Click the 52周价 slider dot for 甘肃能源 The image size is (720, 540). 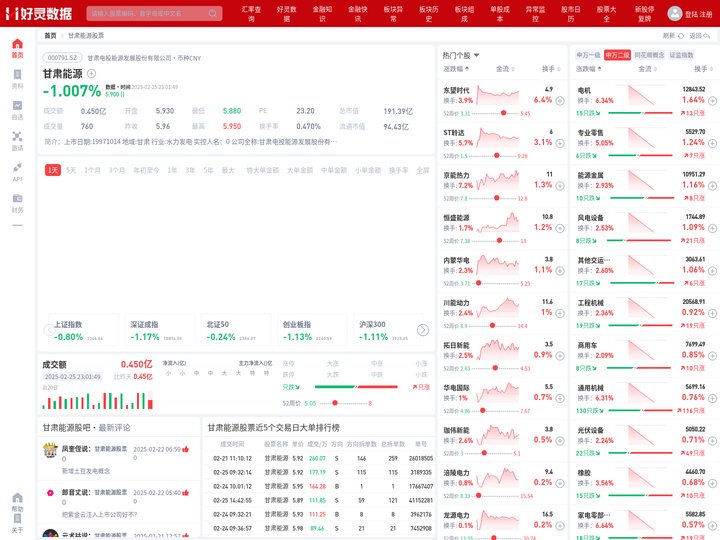[335, 403]
